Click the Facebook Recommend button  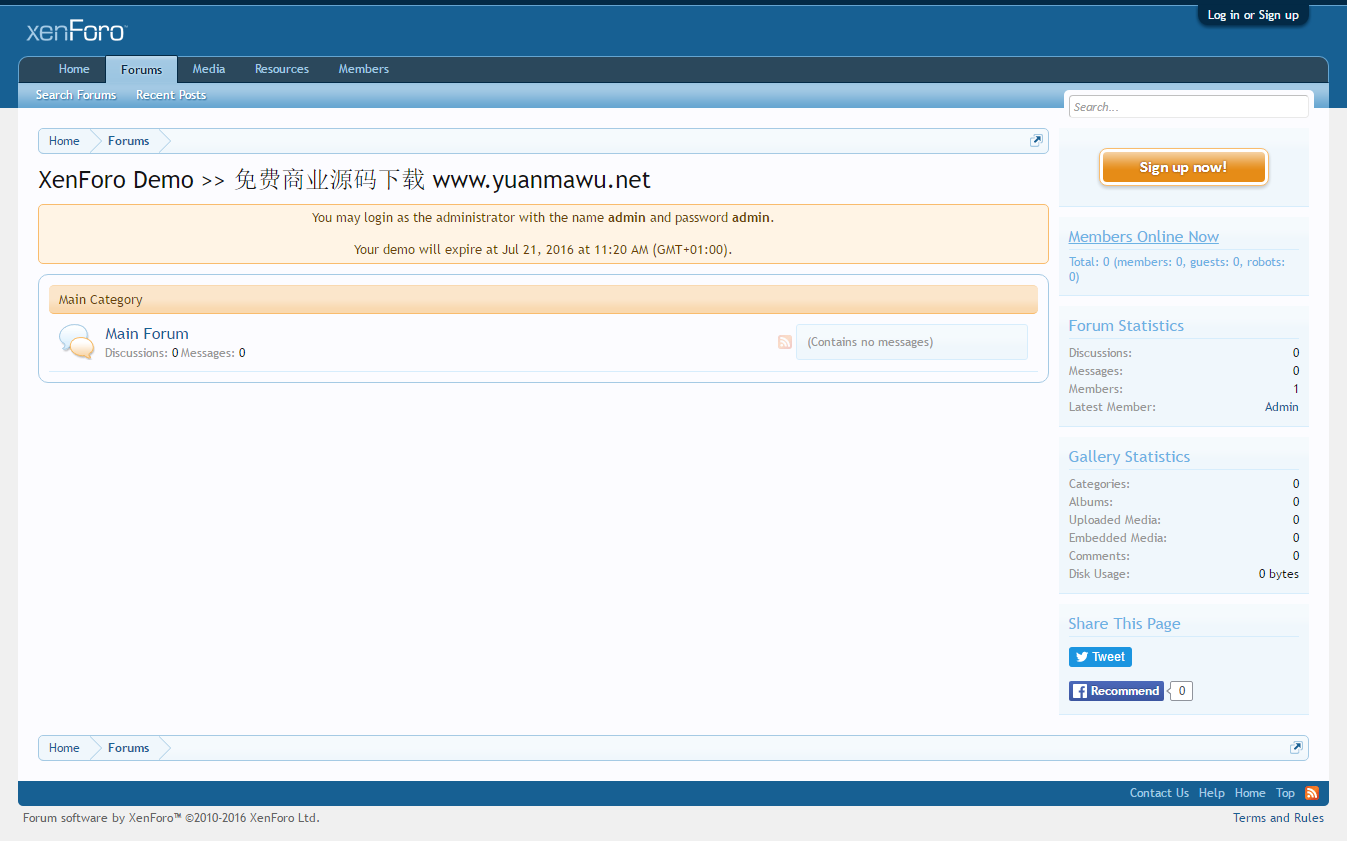pyautogui.click(x=1116, y=691)
